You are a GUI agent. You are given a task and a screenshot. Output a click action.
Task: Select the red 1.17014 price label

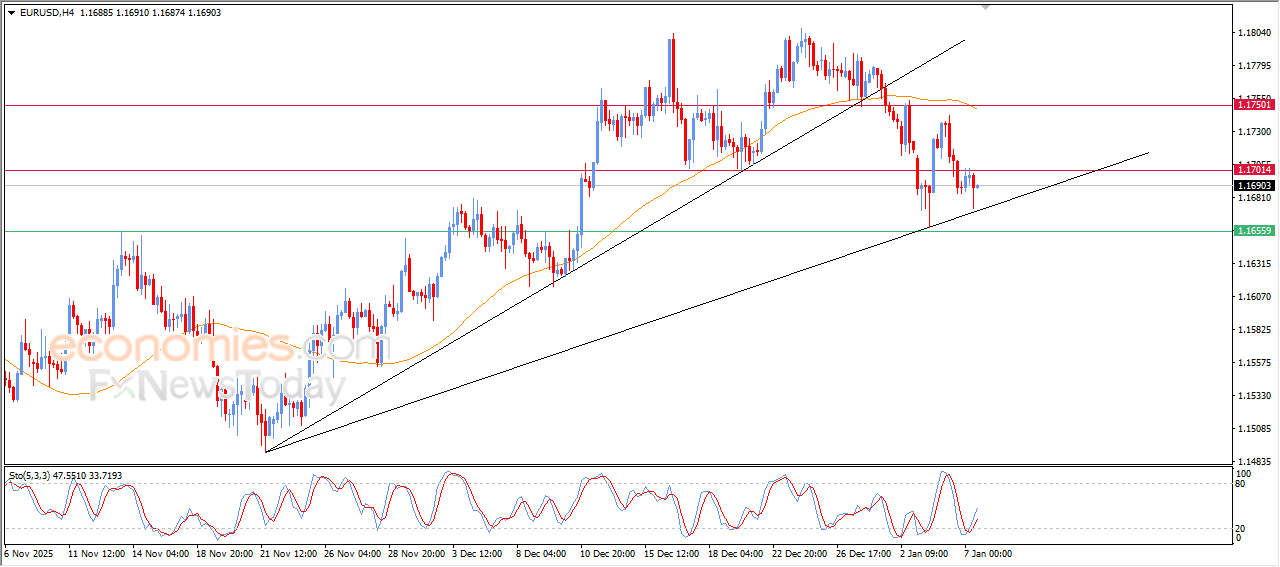[x=1254, y=171]
